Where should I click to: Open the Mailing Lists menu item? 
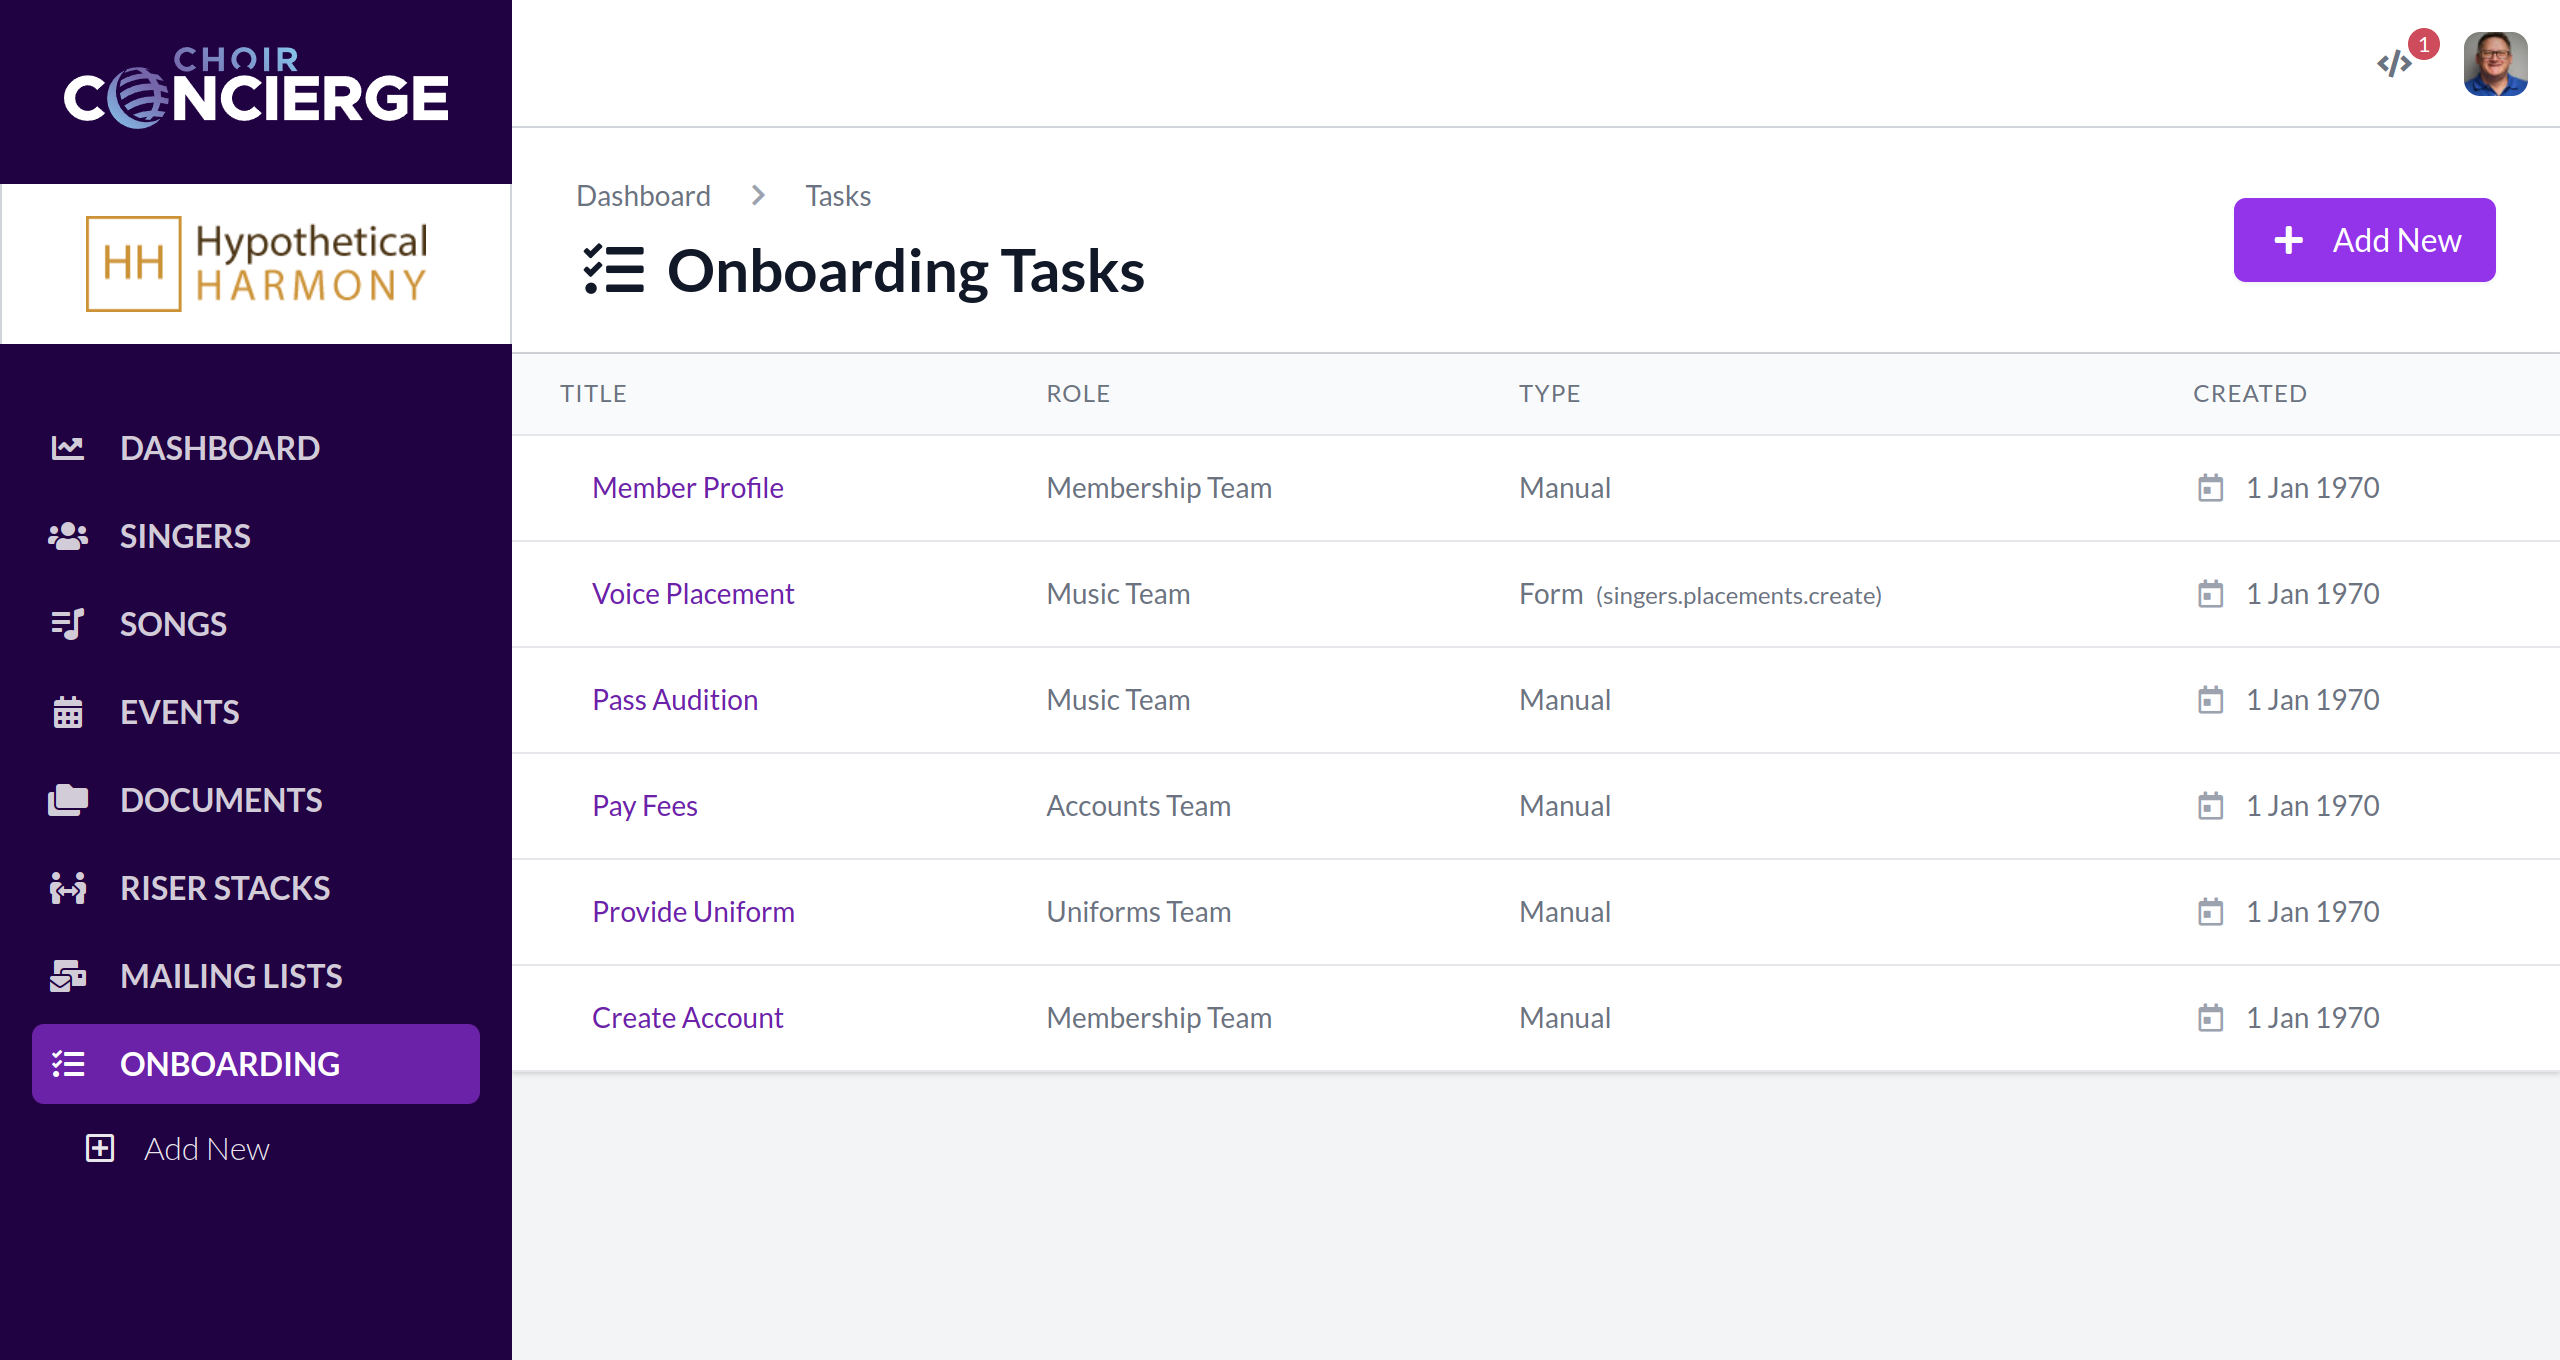[256, 976]
